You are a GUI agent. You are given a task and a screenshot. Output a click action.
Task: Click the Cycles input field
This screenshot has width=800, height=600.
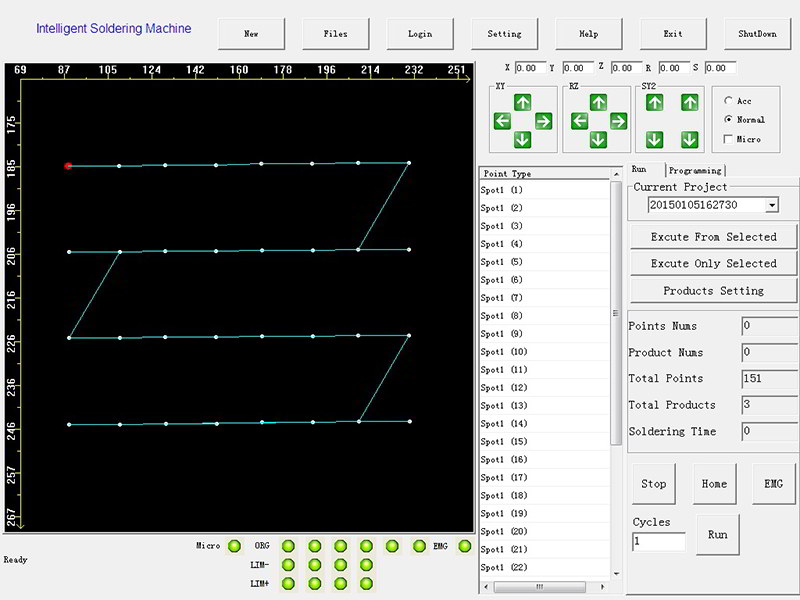coord(659,541)
